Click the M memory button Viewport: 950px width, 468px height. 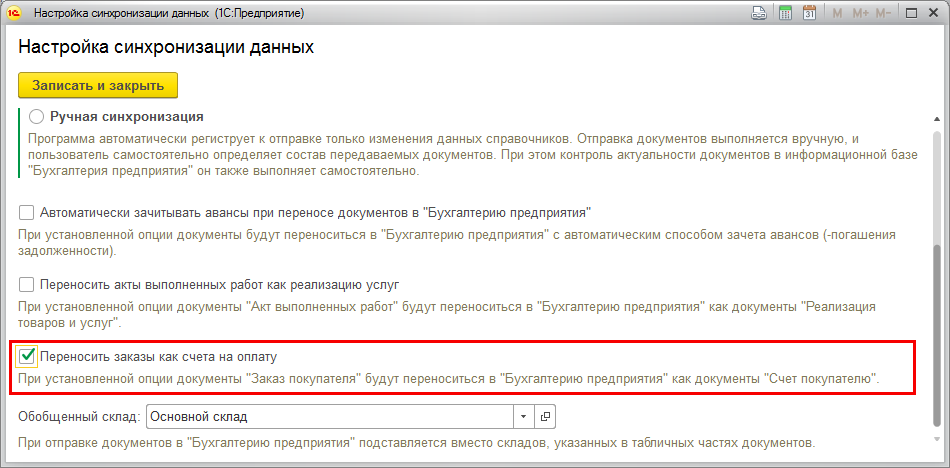pyautogui.click(x=837, y=13)
